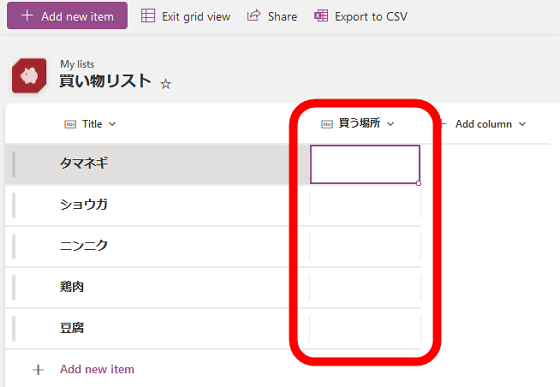Click the Share command
This screenshot has height=387, width=560.
point(272,16)
